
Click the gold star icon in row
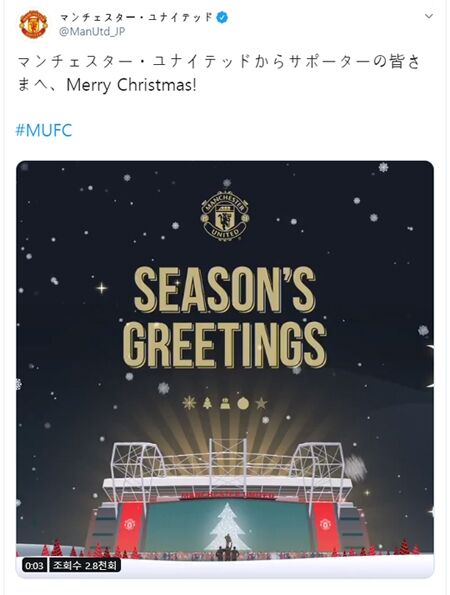coord(261,403)
